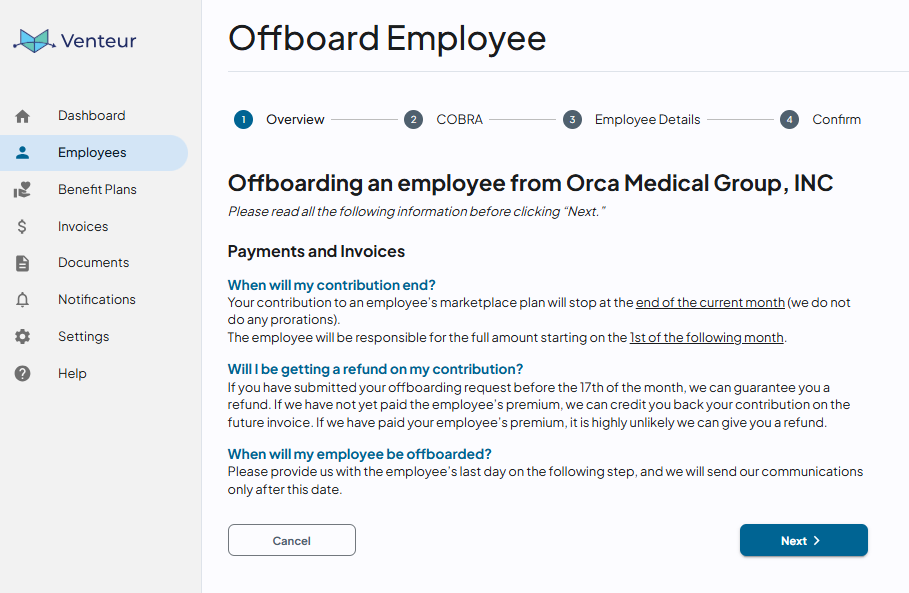Open the Settings gear icon
Screen dimensions: 909x593
click(23, 337)
